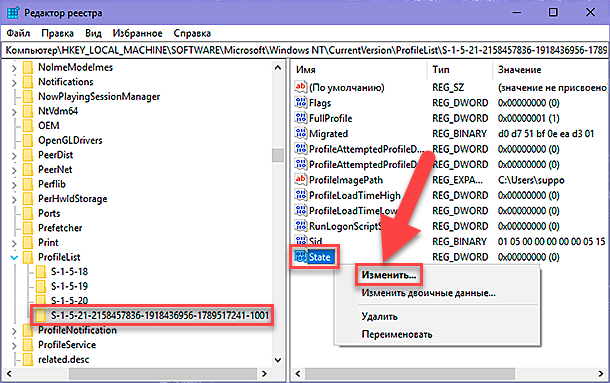Select the ProfileService tree key
The width and height of the screenshot is (610, 383).
[x=67, y=345]
